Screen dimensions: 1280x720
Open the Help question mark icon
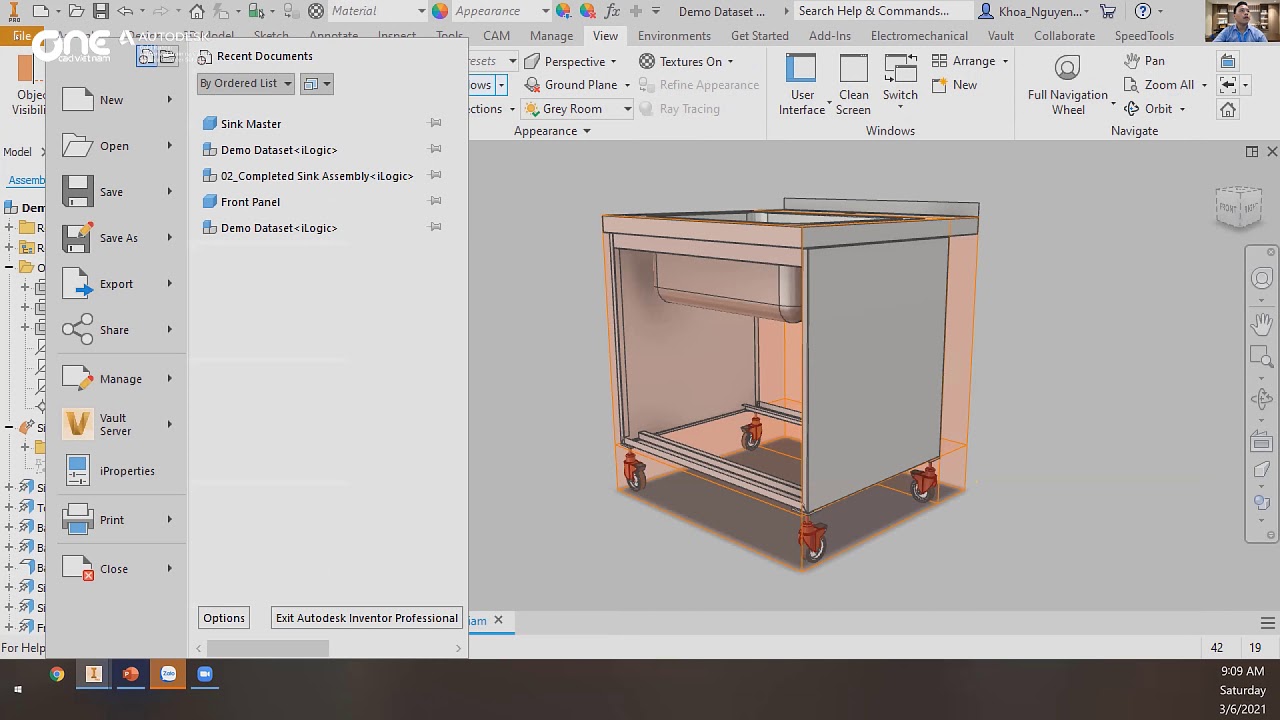[x=1143, y=11]
